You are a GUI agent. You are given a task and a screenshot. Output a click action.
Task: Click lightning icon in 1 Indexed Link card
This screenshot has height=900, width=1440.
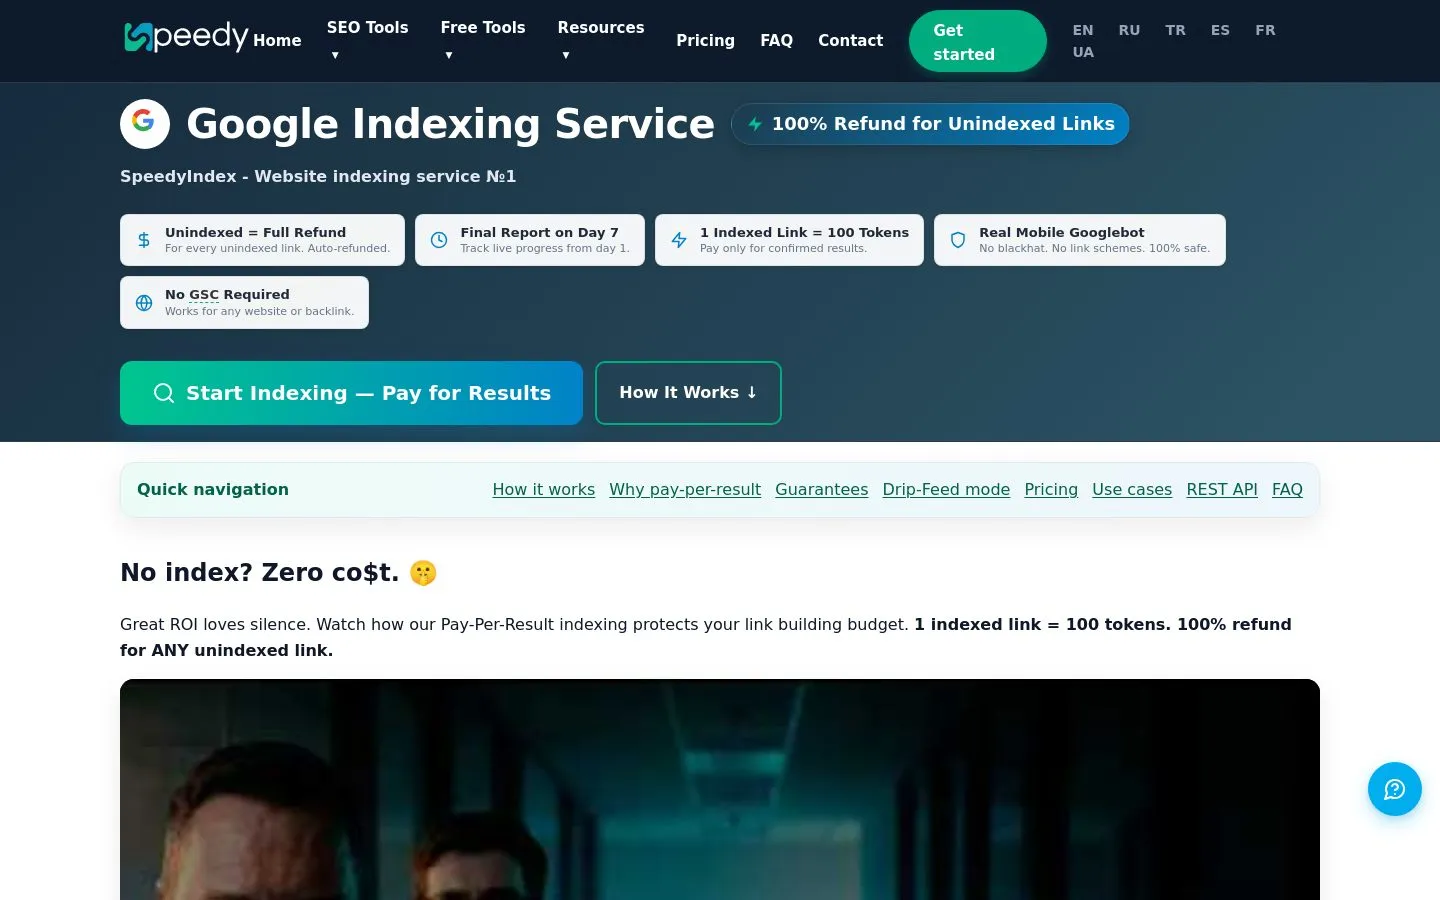click(x=679, y=240)
